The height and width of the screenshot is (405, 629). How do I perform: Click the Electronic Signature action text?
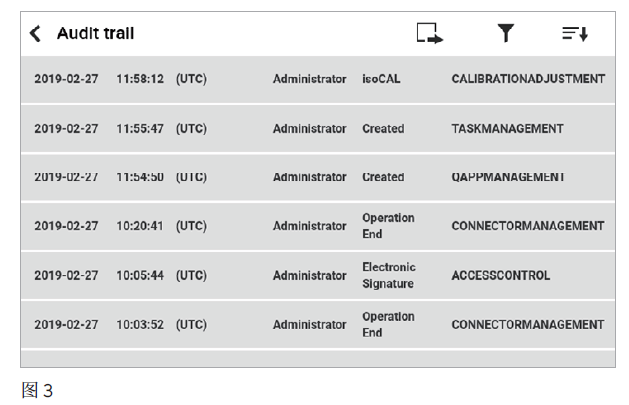click(389, 275)
